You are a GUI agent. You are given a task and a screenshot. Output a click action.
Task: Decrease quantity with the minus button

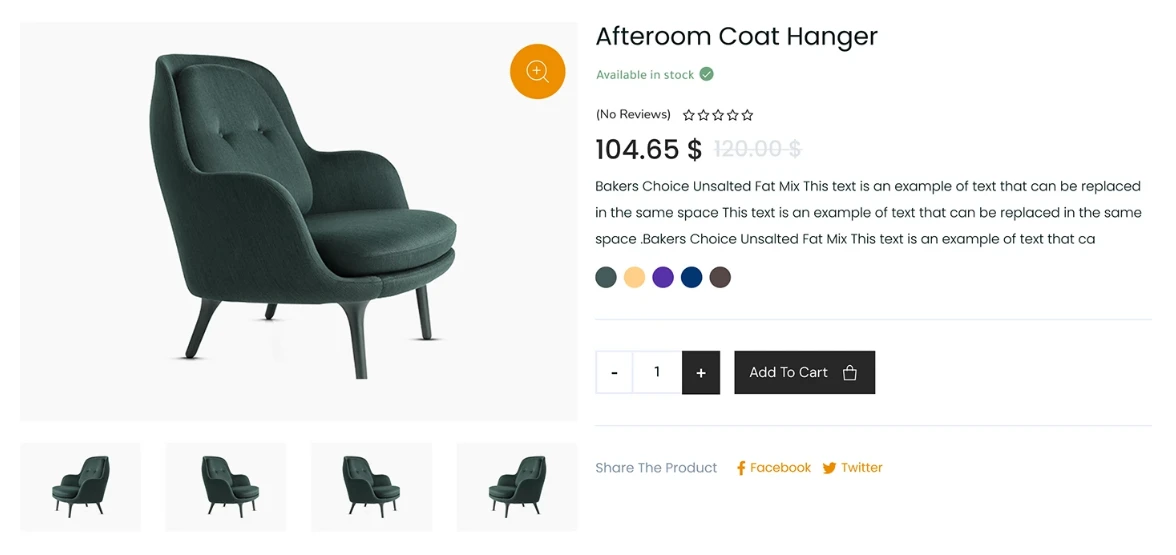click(x=614, y=373)
